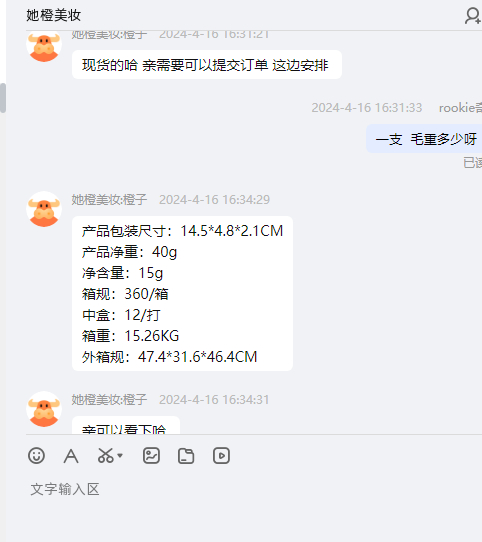Send an image via picture icon
The width and height of the screenshot is (482, 542).
(151, 456)
